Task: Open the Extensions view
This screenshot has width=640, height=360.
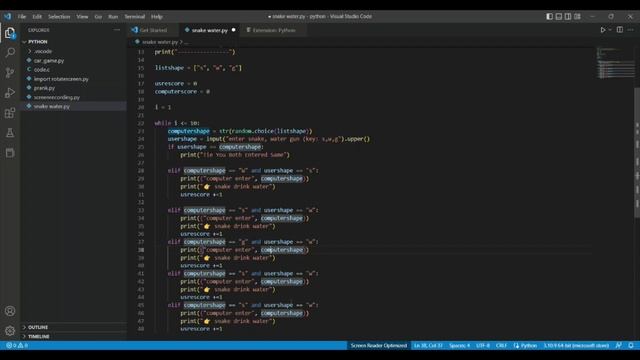Action: (10, 113)
